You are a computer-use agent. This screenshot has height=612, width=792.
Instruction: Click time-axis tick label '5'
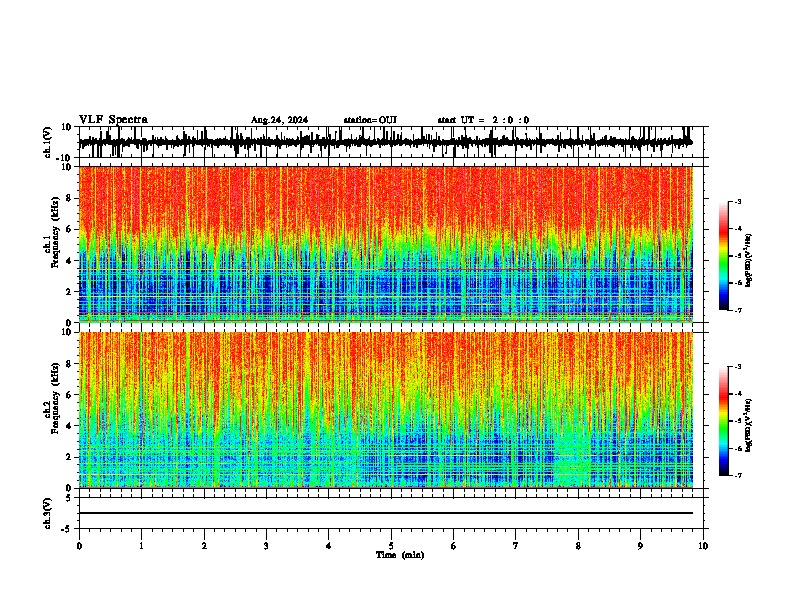pos(391,546)
